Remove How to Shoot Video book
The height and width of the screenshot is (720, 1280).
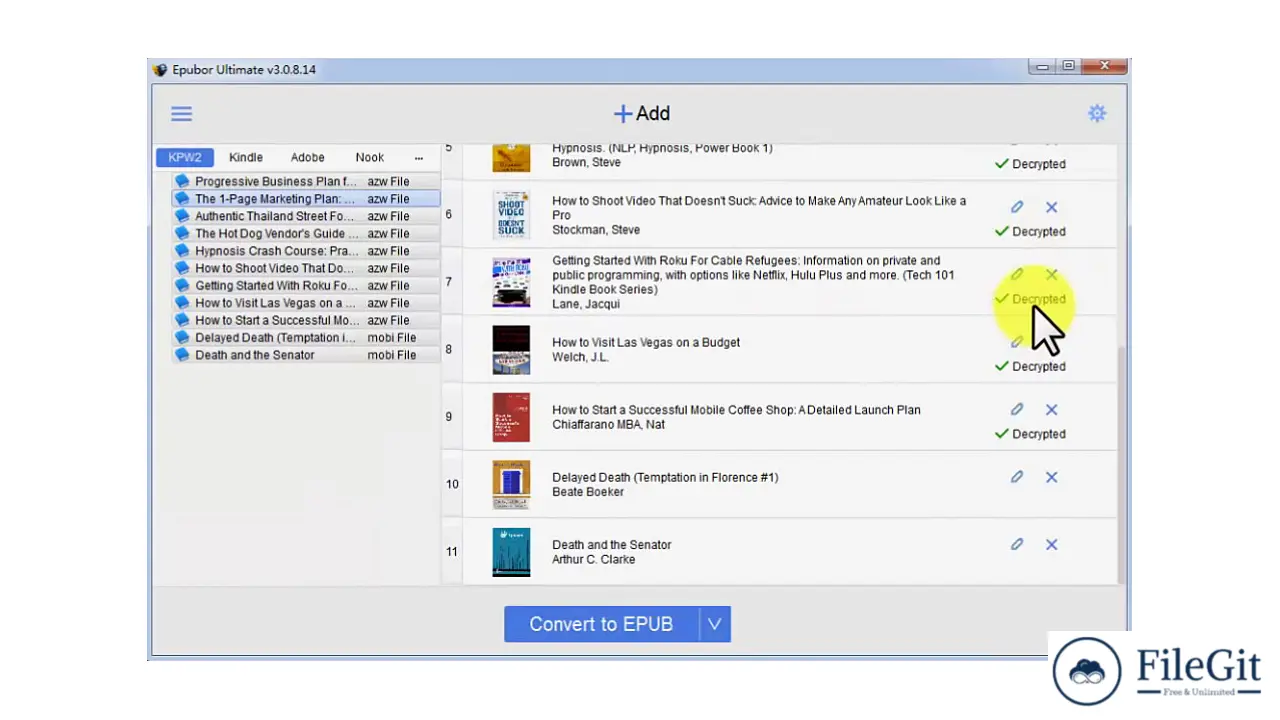click(1051, 207)
